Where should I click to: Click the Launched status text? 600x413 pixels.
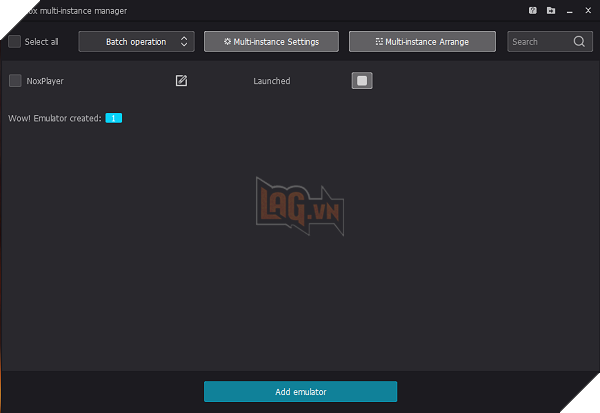[271, 81]
